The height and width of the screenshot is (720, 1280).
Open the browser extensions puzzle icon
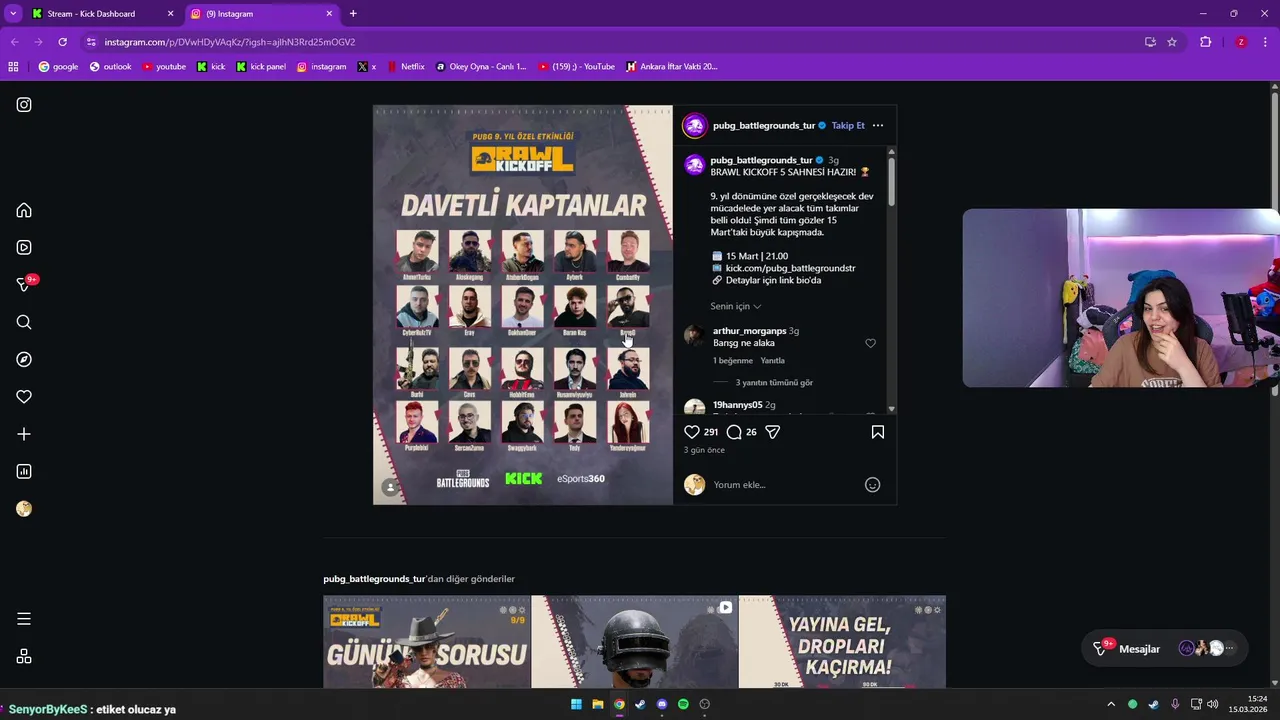(x=1205, y=42)
